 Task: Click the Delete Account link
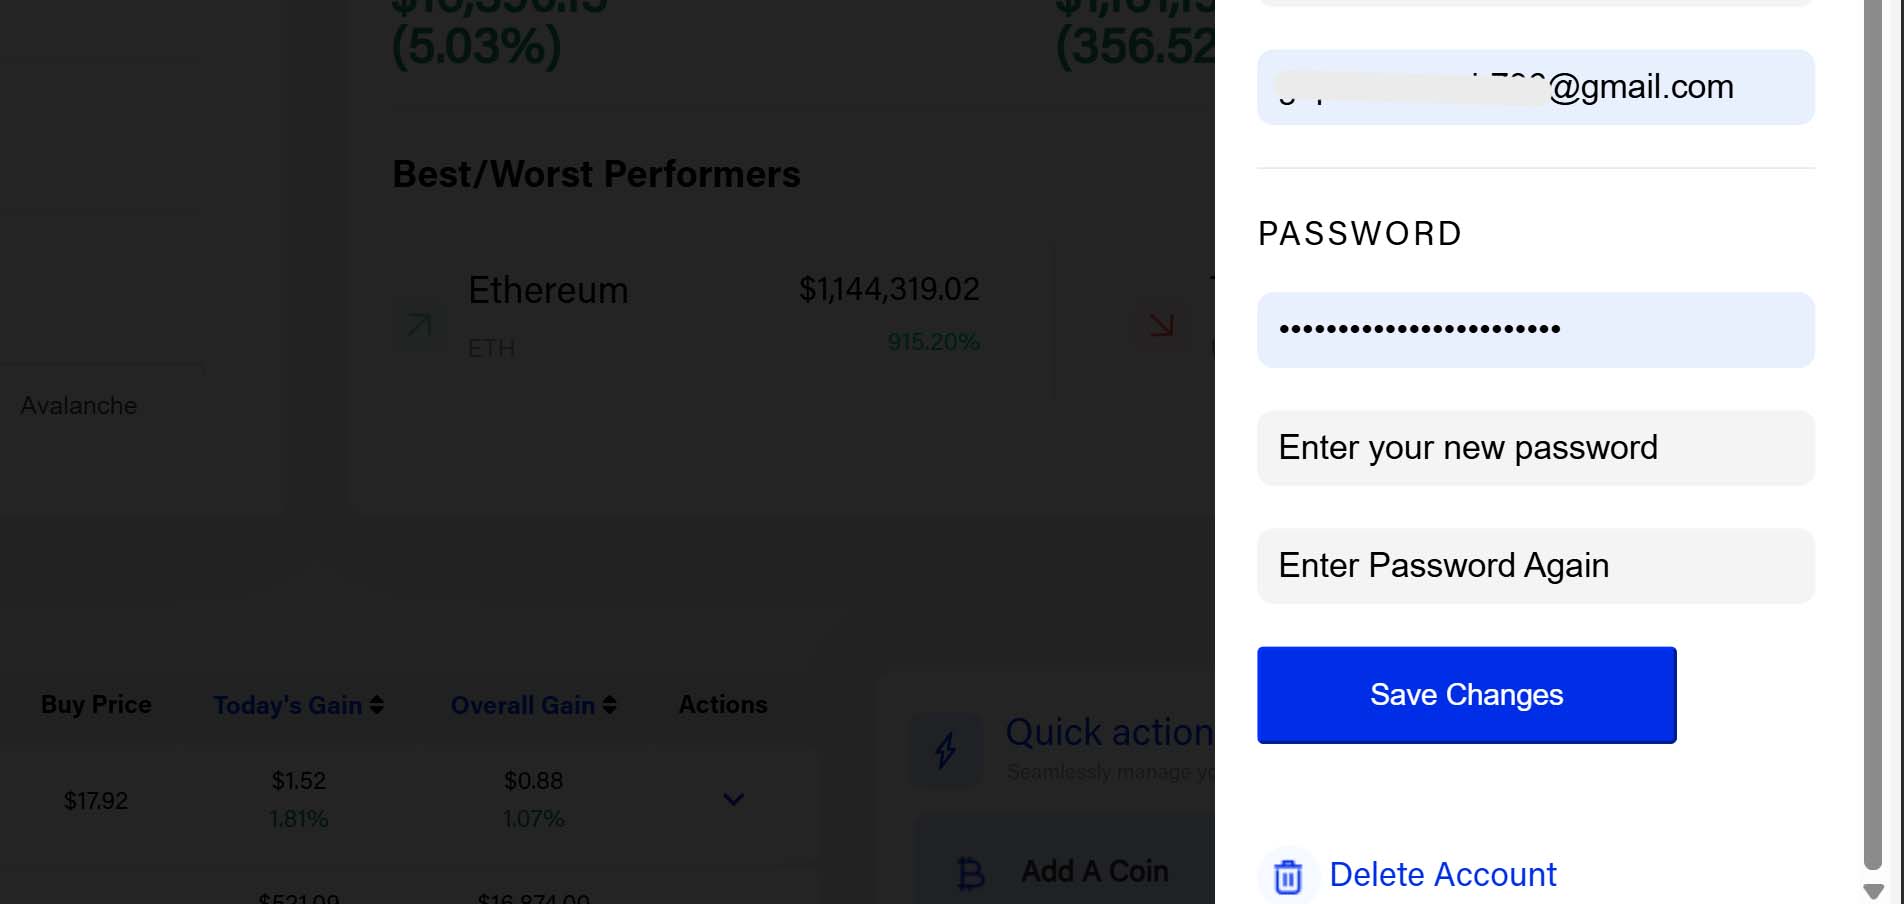(1442, 875)
